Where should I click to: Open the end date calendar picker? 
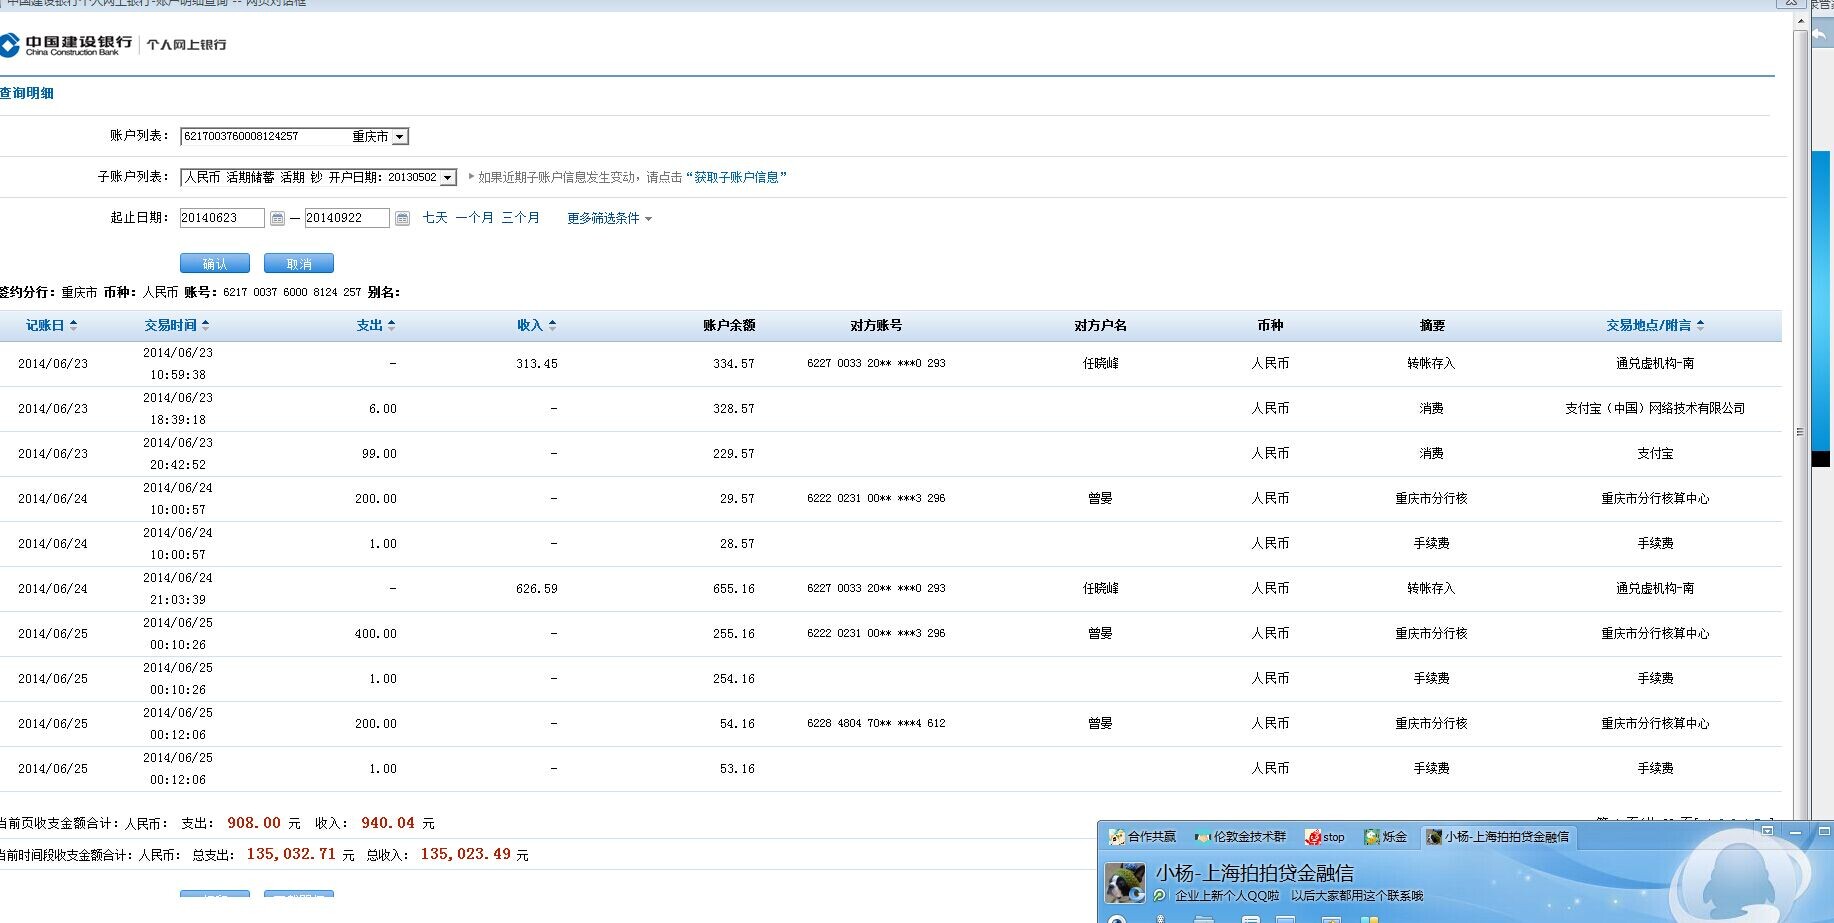pos(402,218)
